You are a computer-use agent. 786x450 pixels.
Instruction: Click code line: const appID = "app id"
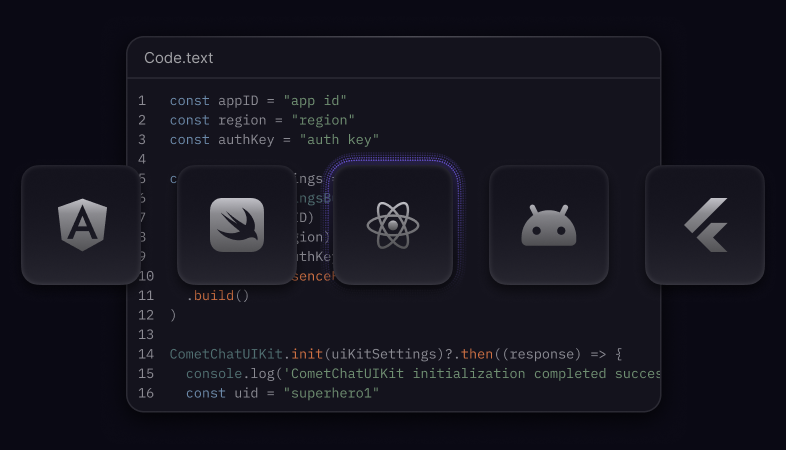(258, 101)
